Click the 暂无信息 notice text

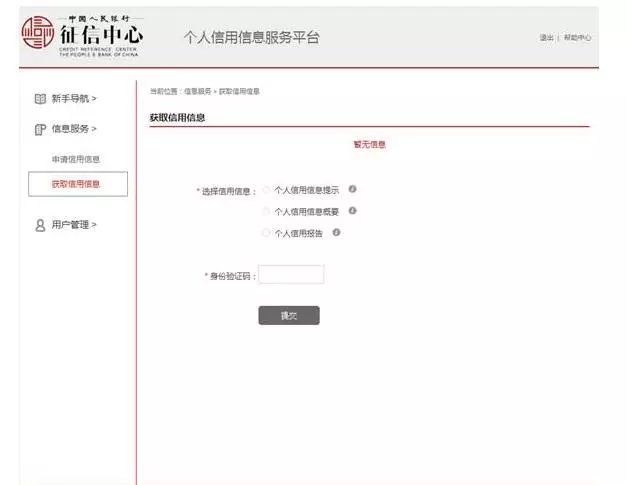[369, 144]
